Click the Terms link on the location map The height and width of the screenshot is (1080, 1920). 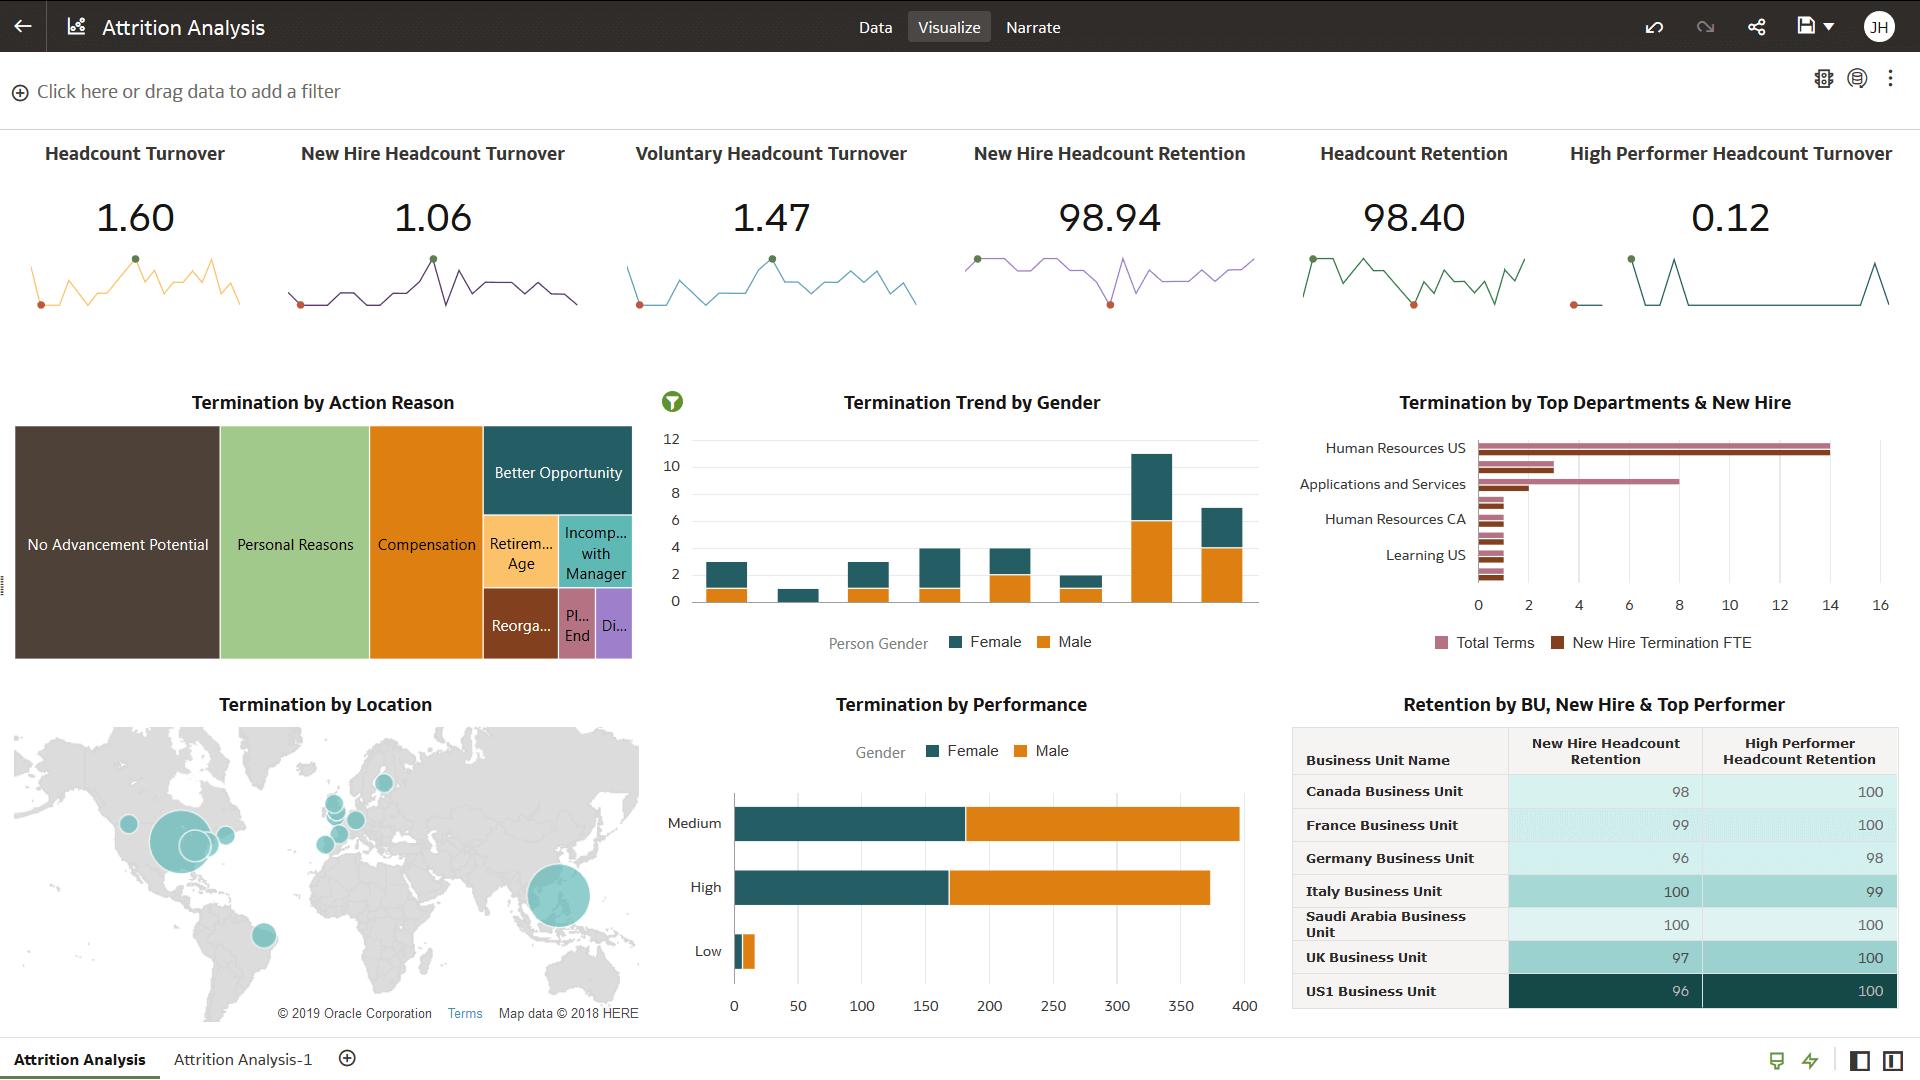[x=464, y=1013]
